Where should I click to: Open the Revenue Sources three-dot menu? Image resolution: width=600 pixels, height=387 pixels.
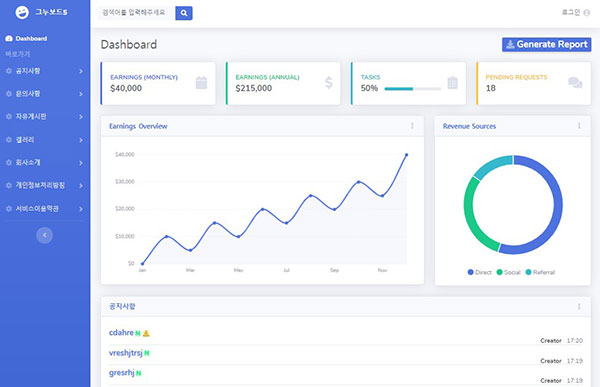(579, 126)
